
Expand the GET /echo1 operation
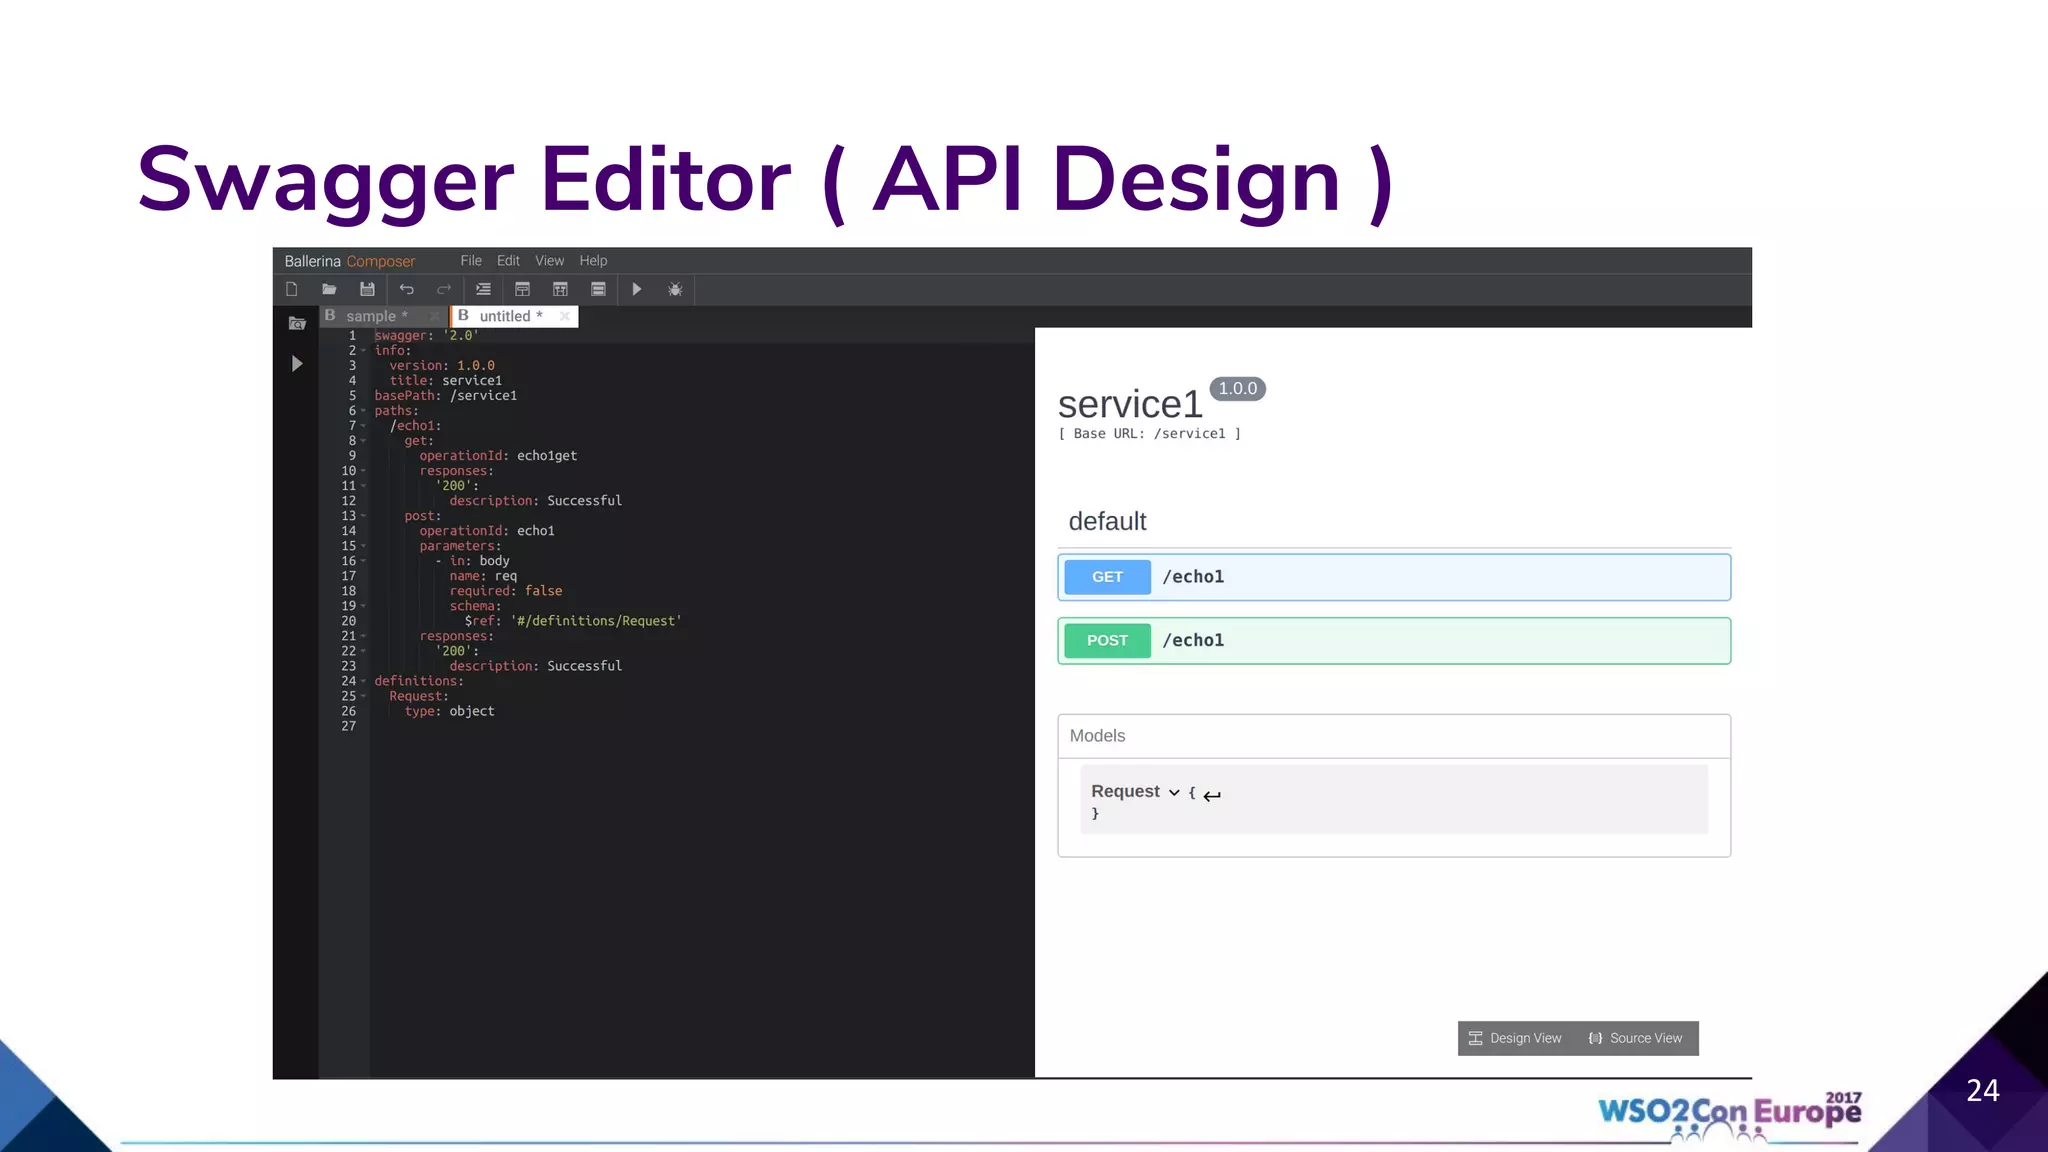(x=1394, y=577)
